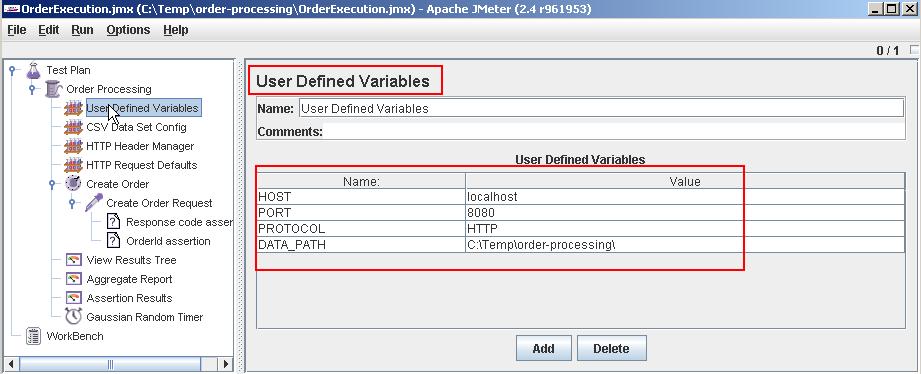Click the Name: column header
This screenshot has height=374, width=921.
[361, 181]
